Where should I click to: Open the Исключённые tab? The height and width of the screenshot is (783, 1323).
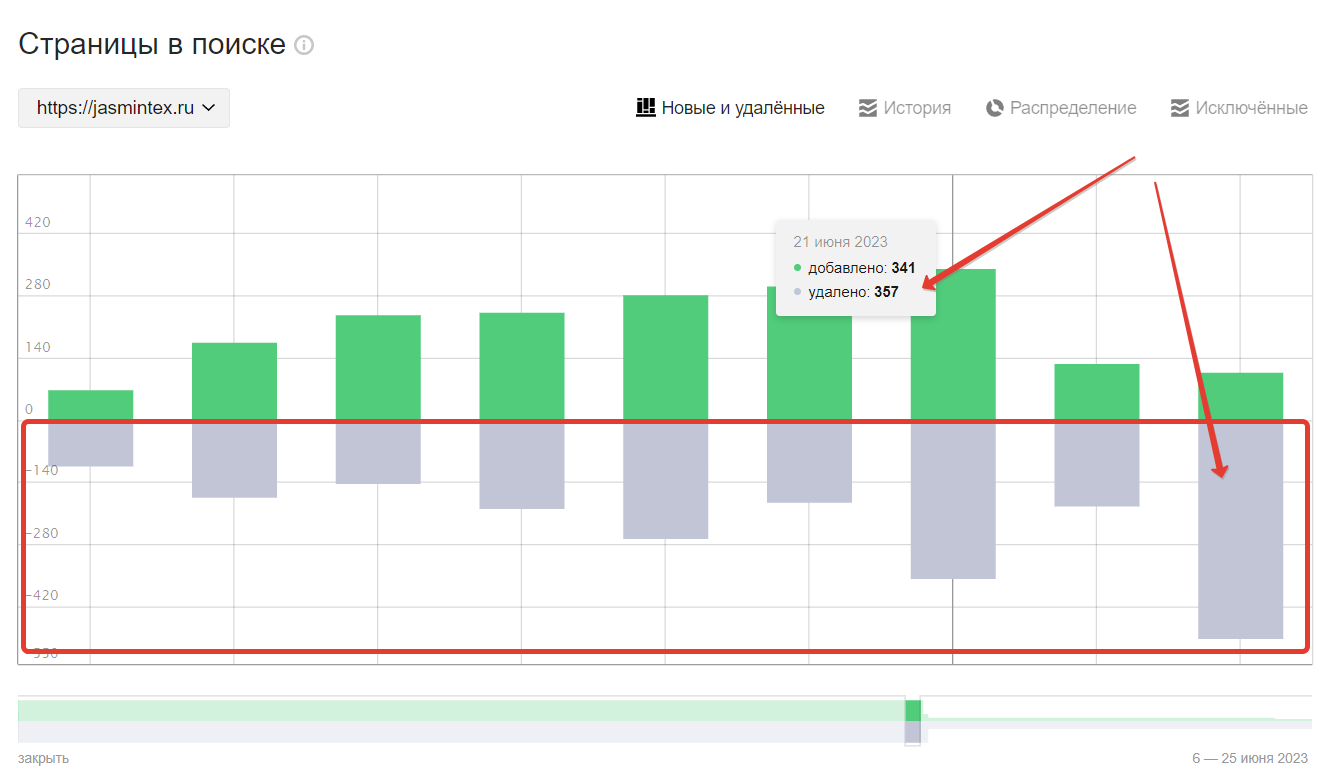click(1239, 108)
